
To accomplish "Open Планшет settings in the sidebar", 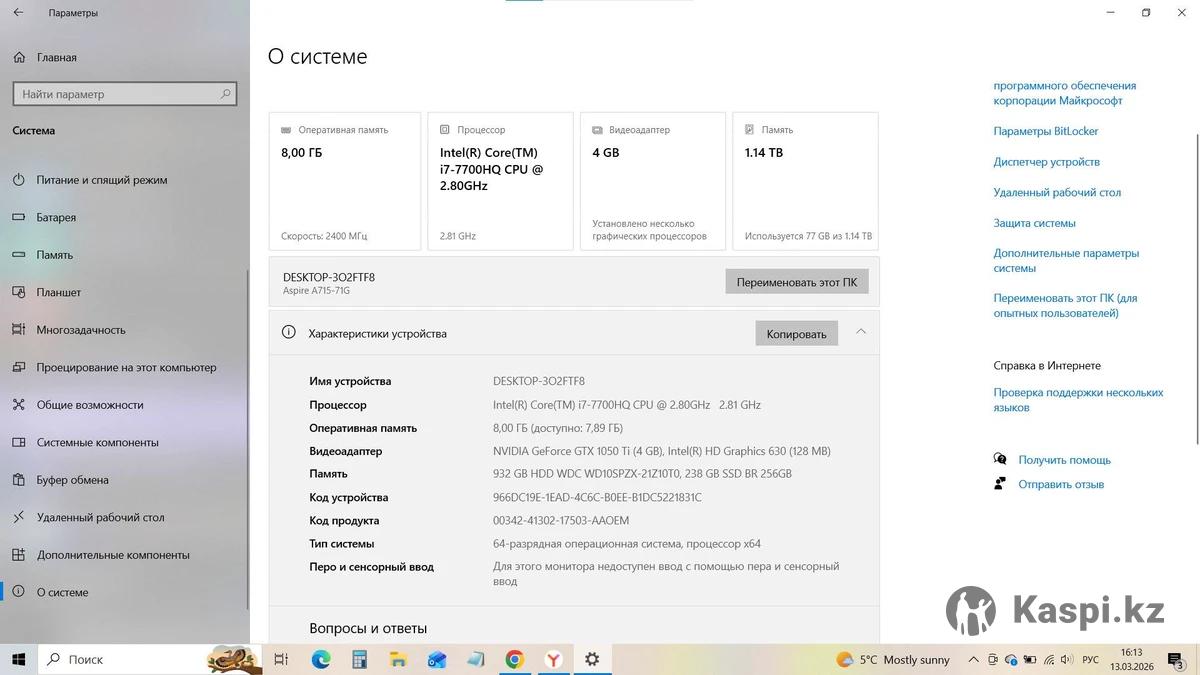I will click(x=58, y=293).
